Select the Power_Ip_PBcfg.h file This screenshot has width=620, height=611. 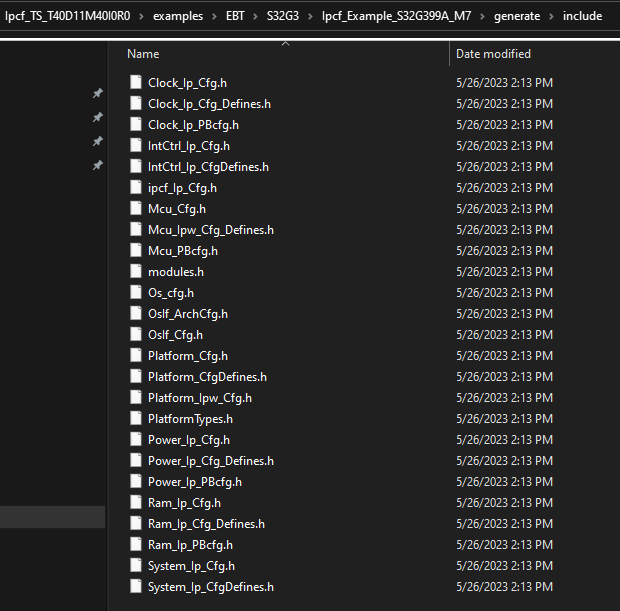[194, 481]
